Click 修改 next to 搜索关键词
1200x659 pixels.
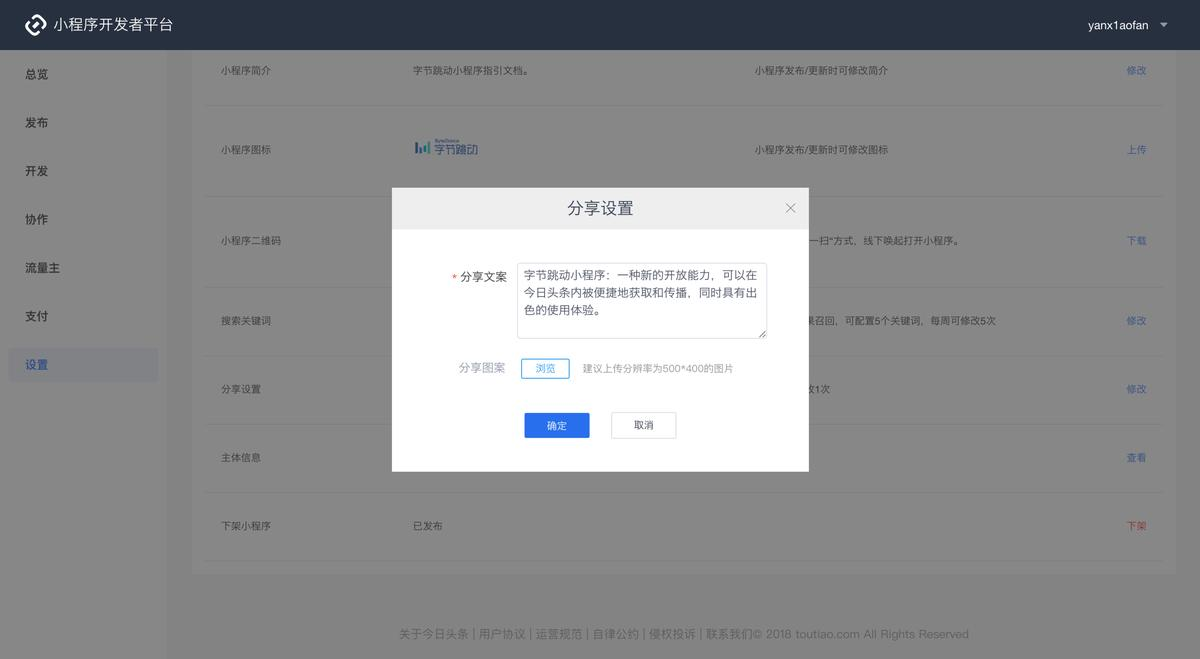point(1136,320)
